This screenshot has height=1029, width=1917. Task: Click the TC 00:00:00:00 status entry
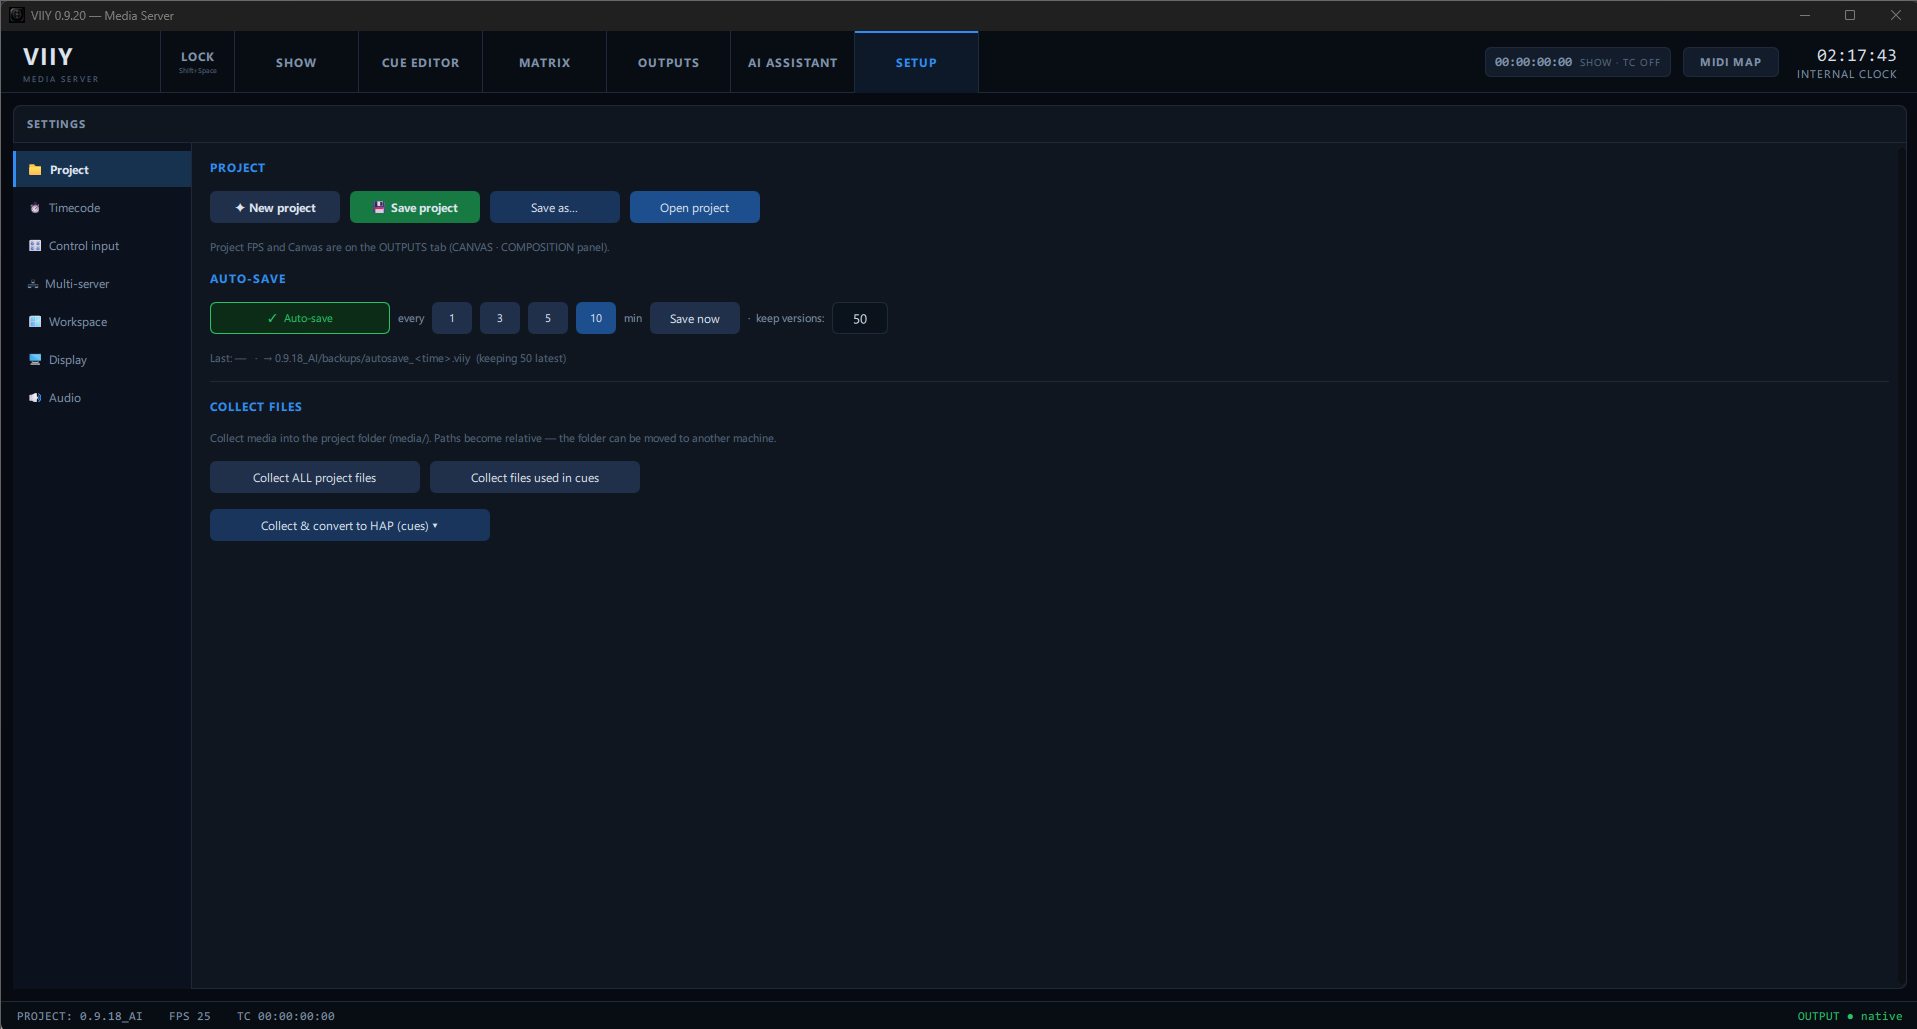point(286,1016)
